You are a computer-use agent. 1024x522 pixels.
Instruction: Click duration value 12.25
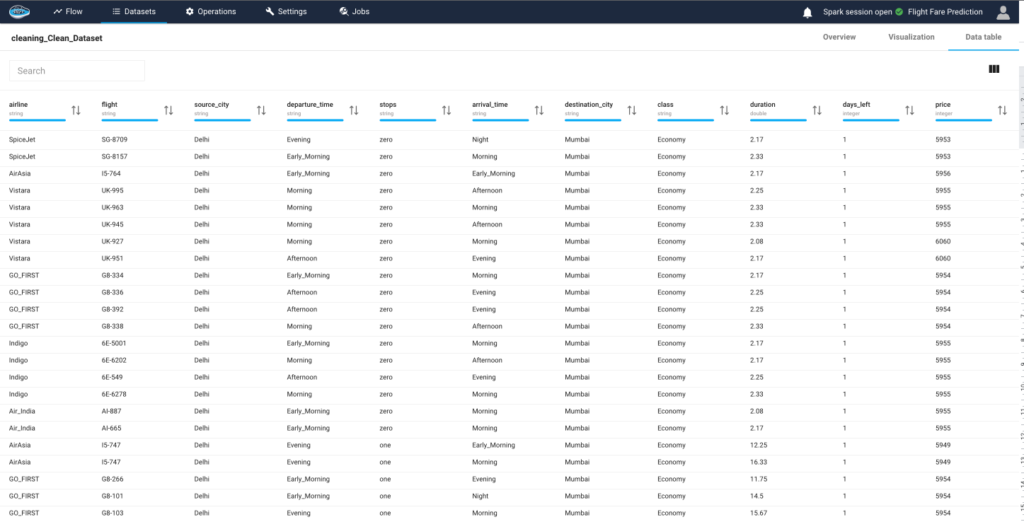(x=758, y=446)
